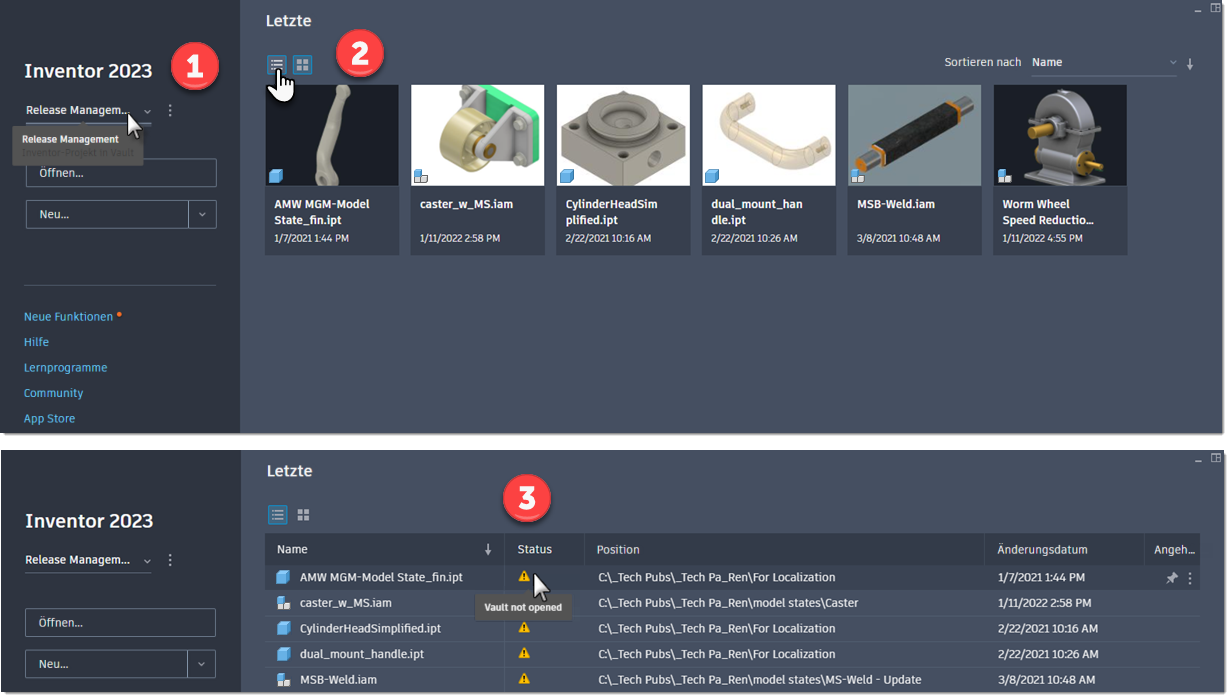1227x695 pixels.
Task: Pin the AMW MGM-Model State_fin.ipt row
Action: (1172, 578)
